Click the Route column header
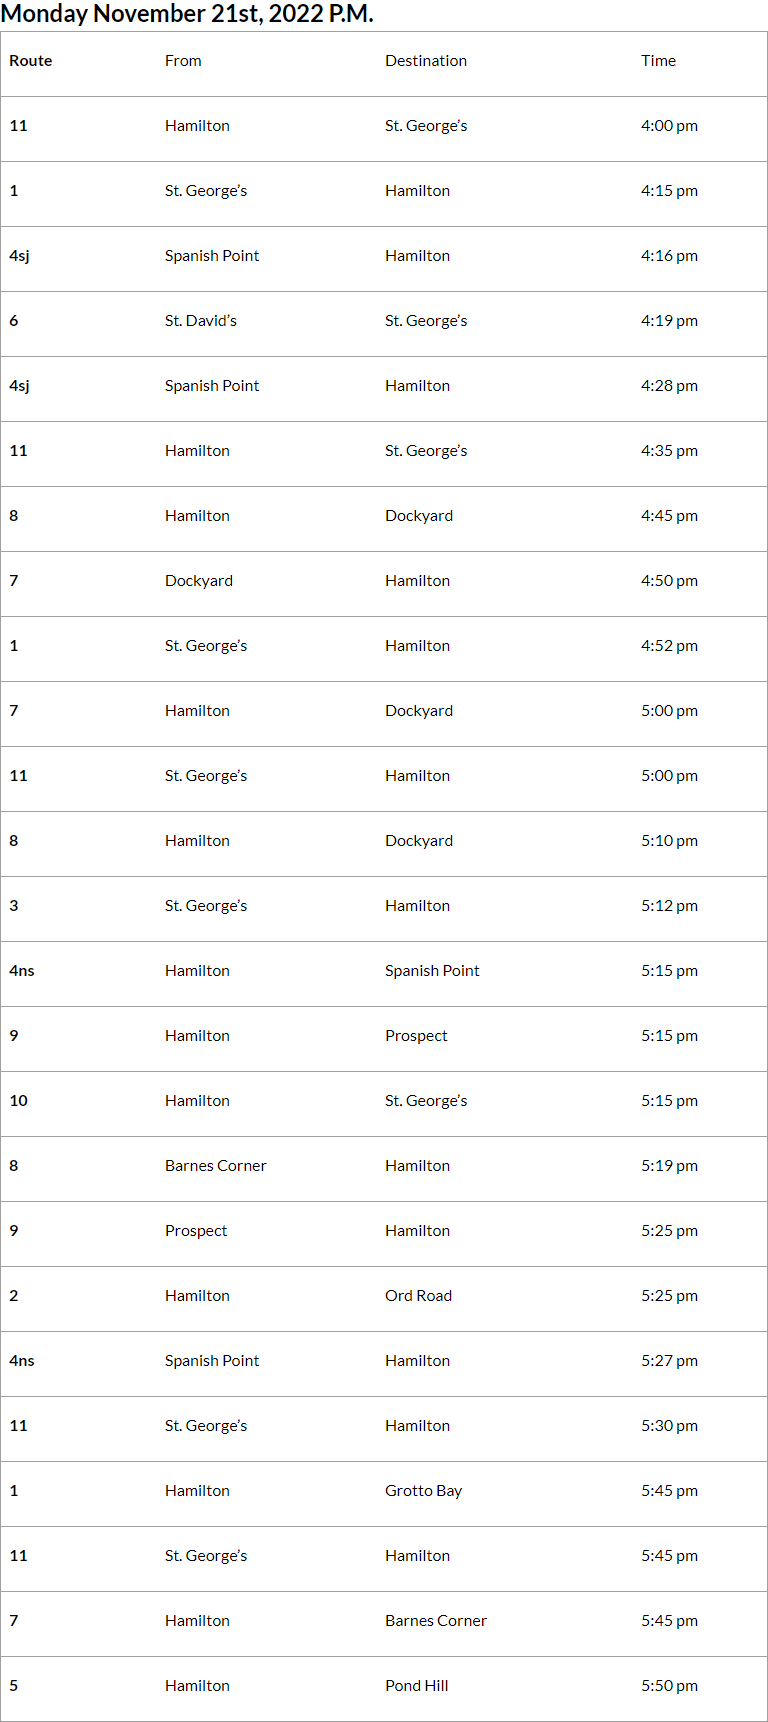 (x=31, y=61)
